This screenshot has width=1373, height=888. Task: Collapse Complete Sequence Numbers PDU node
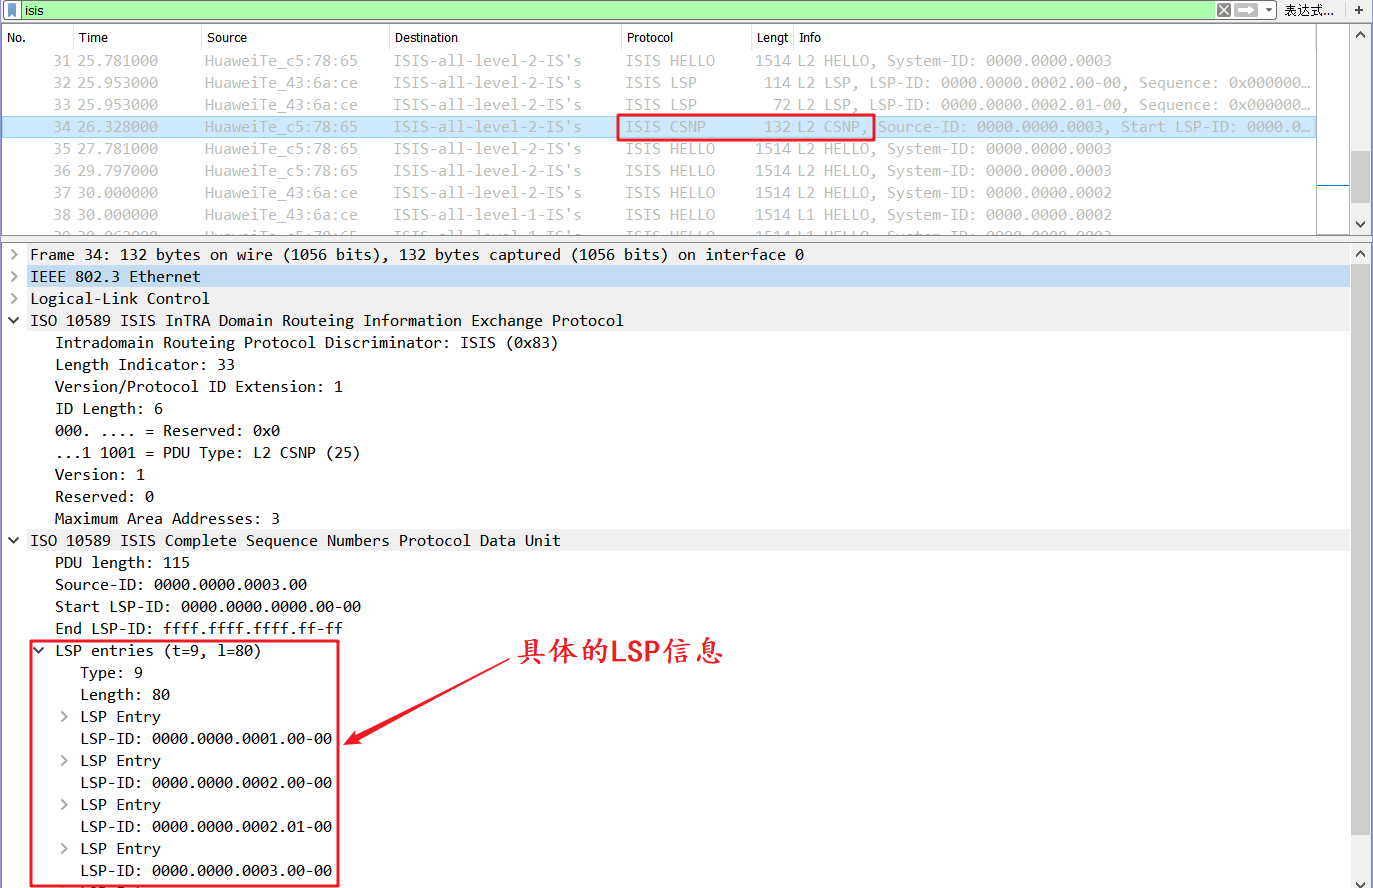tap(14, 541)
